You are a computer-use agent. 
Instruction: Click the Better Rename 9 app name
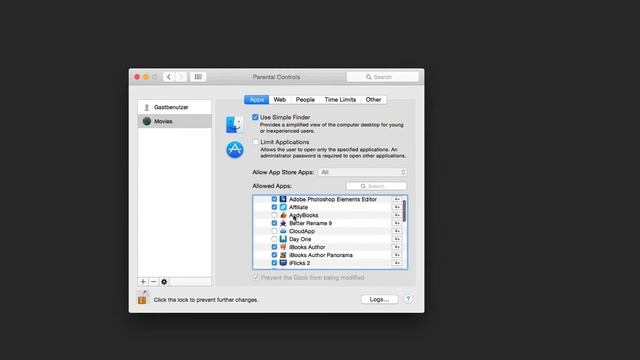(x=310, y=223)
